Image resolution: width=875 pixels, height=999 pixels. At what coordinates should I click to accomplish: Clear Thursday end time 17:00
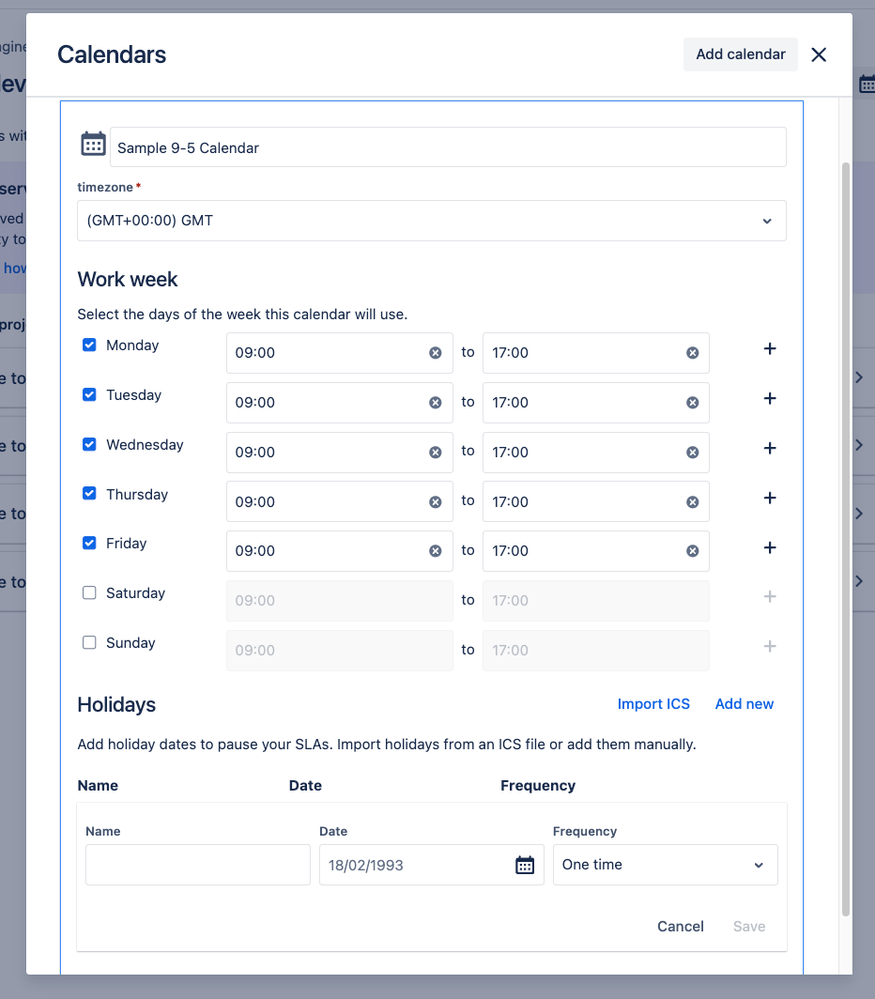pyautogui.click(x=692, y=502)
